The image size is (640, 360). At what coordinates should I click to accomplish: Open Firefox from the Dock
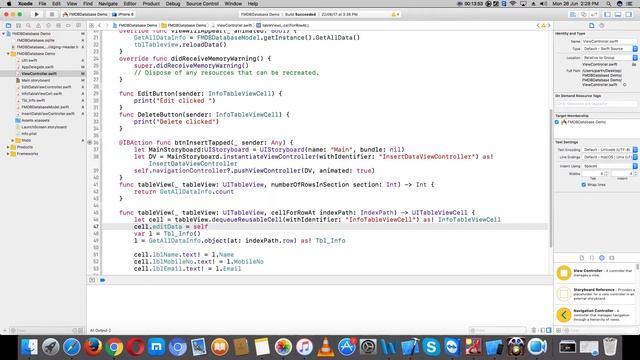pyautogui.click(x=93, y=347)
